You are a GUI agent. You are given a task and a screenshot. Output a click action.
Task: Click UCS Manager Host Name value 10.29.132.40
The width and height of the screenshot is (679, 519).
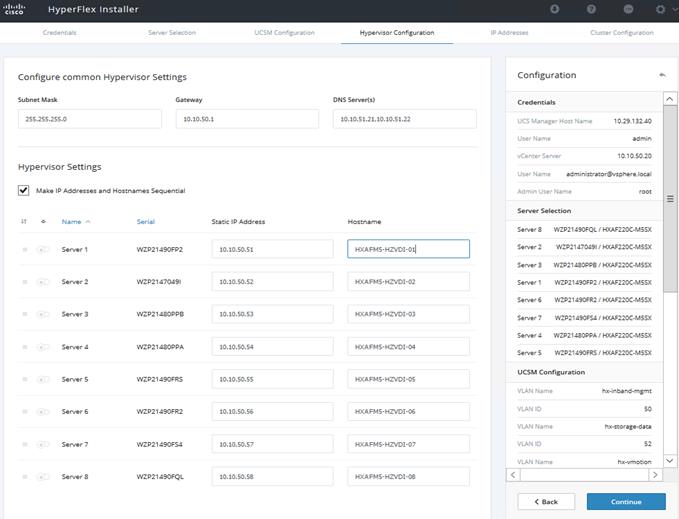pyautogui.click(x=633, y=121)
